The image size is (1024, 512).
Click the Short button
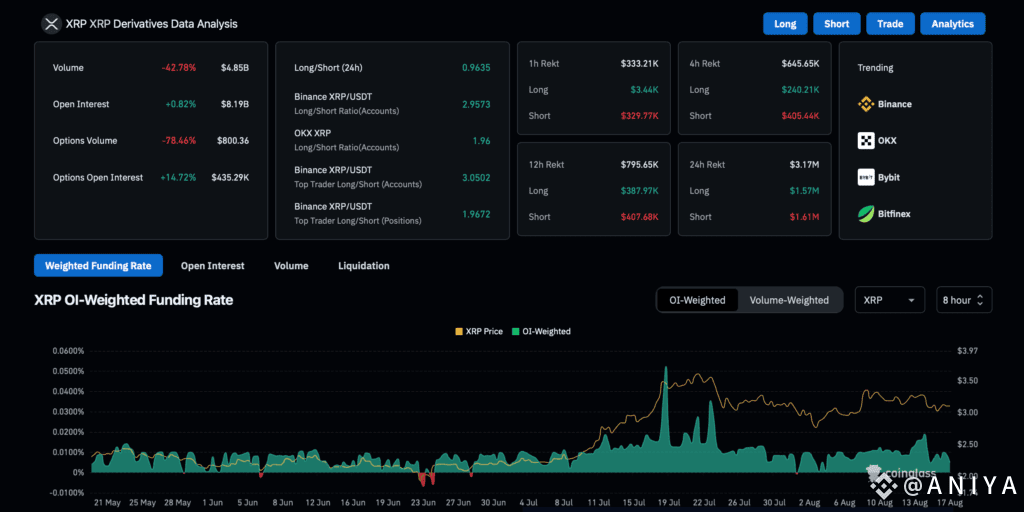[837, 24]
